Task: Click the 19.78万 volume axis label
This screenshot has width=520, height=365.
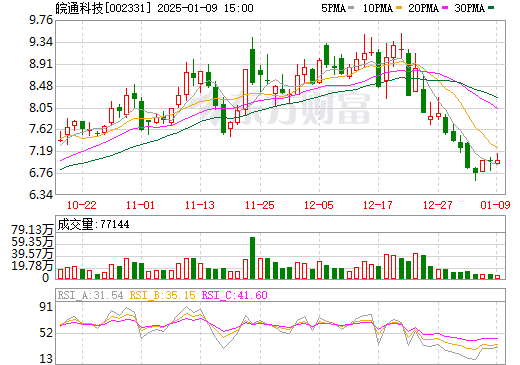Action: tap(32, 266)
